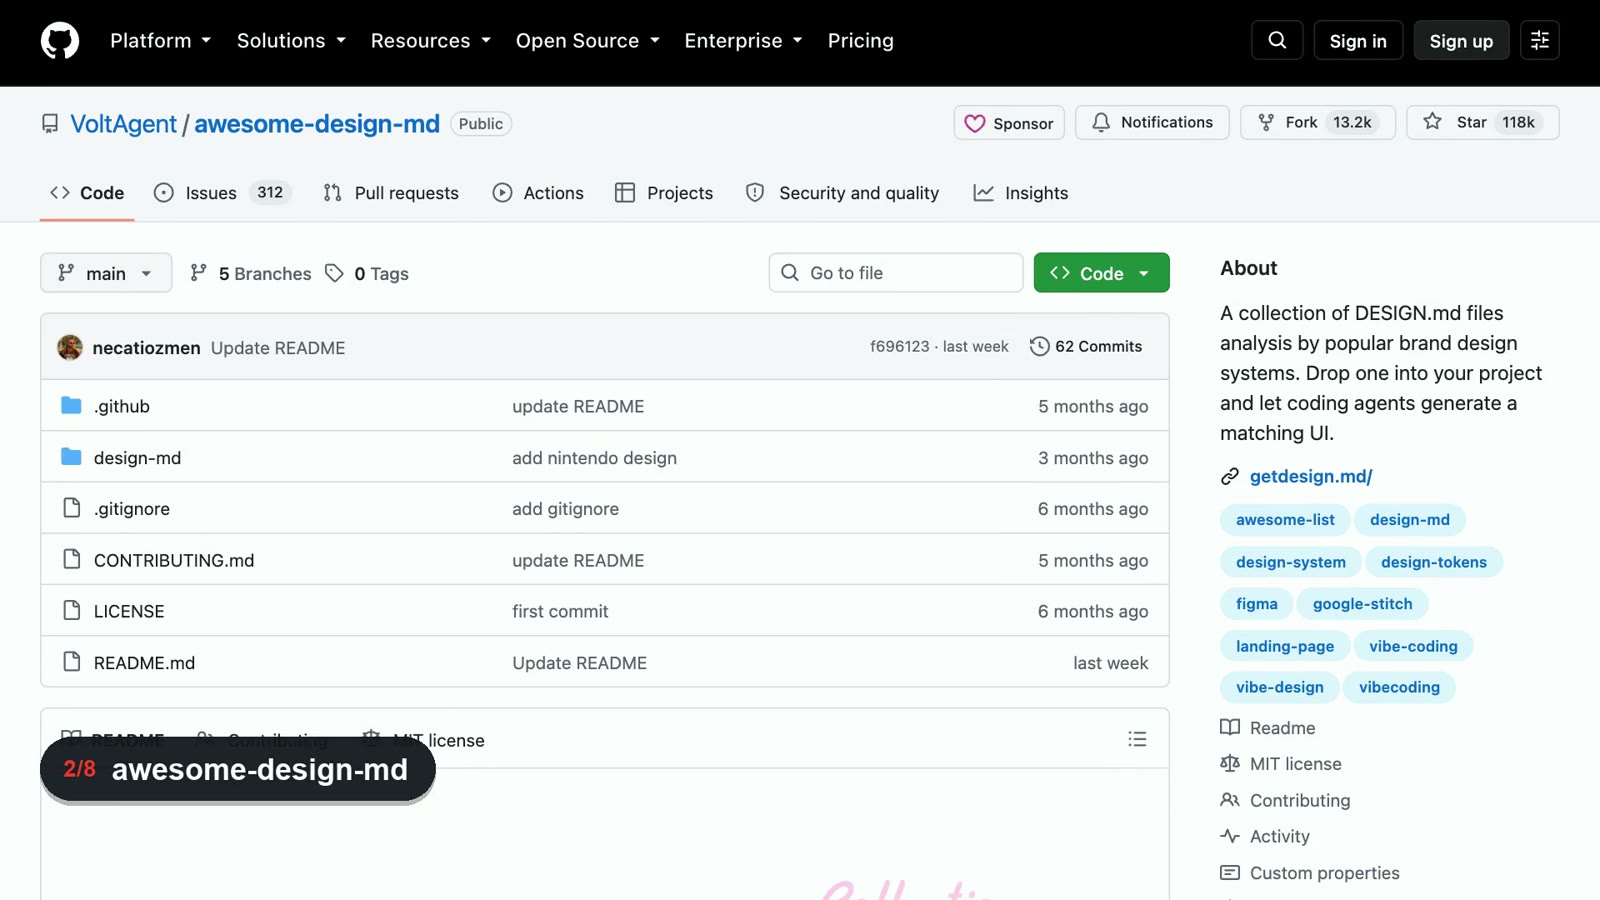Open the 5 Branches page

click(x=251, y=273)
